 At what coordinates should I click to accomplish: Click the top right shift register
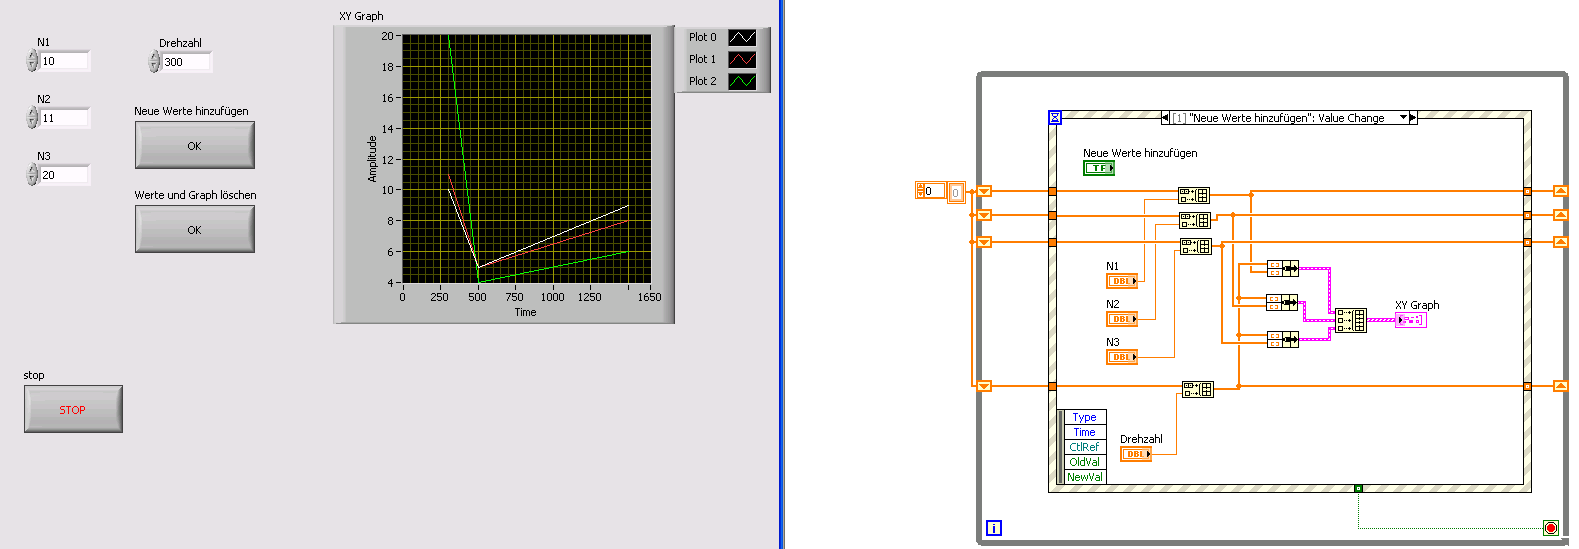[1560, 191]
